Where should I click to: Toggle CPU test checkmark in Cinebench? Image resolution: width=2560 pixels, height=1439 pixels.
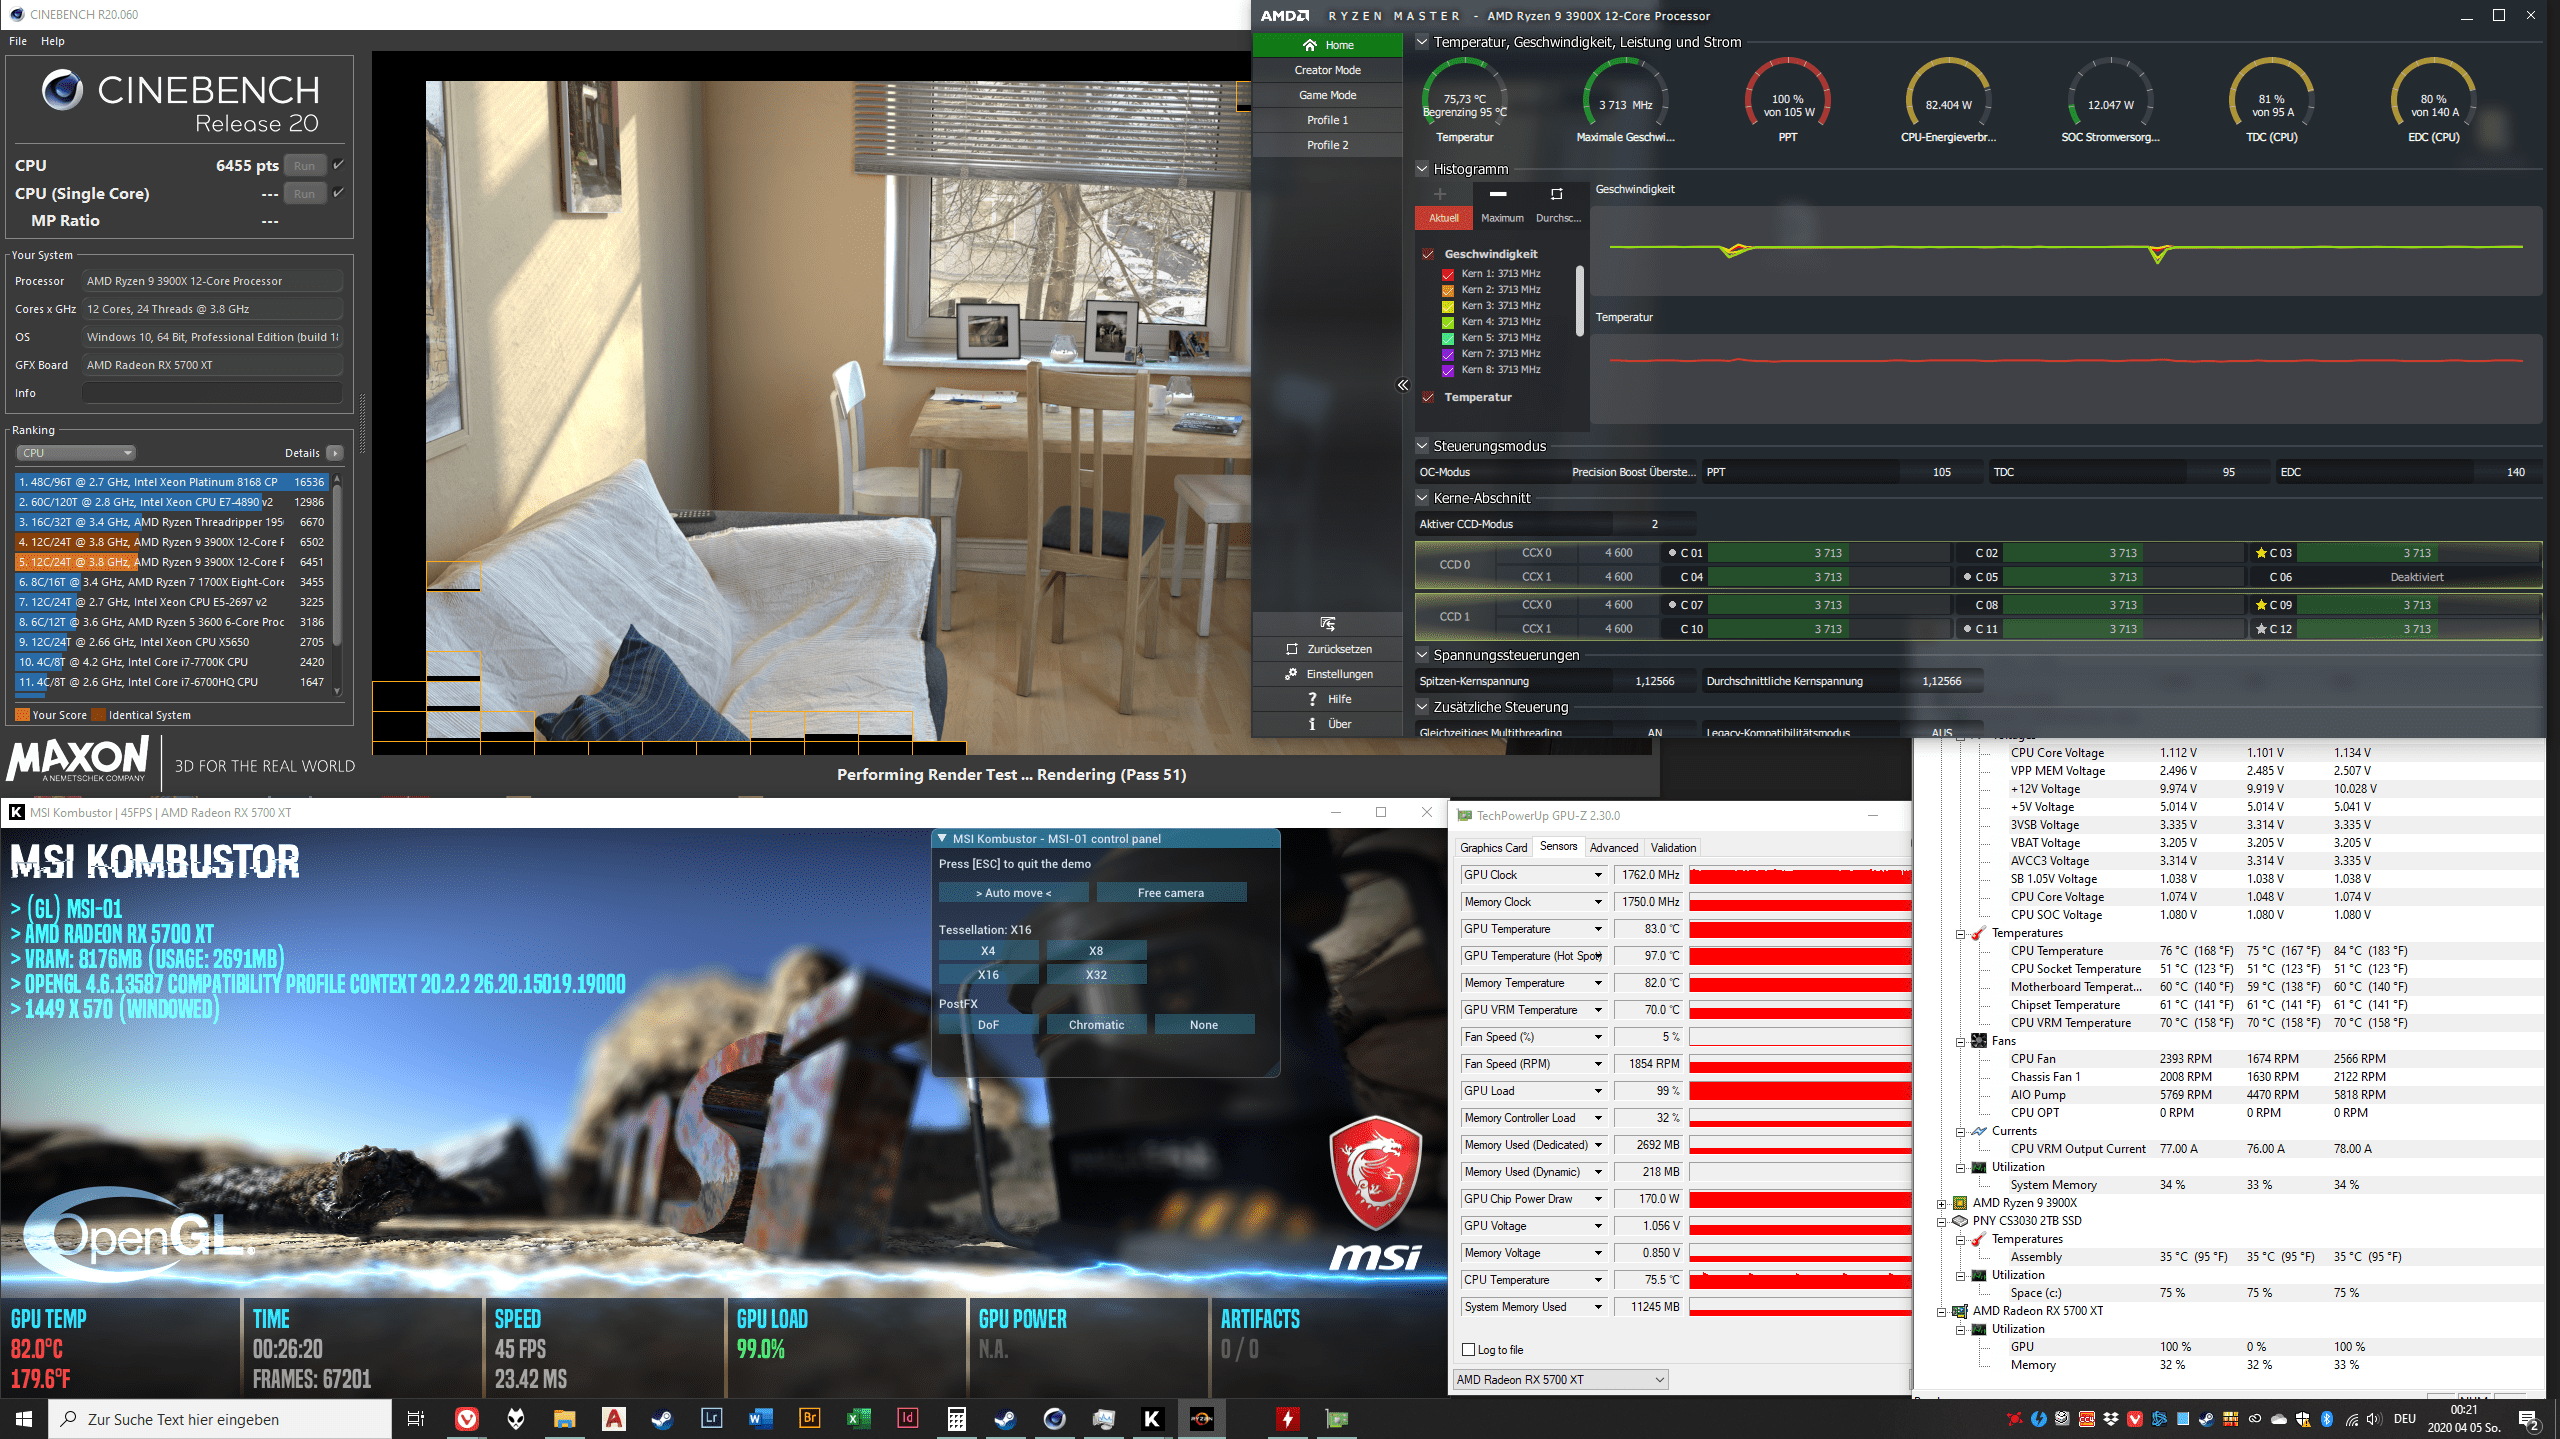(x=338, y=165)
